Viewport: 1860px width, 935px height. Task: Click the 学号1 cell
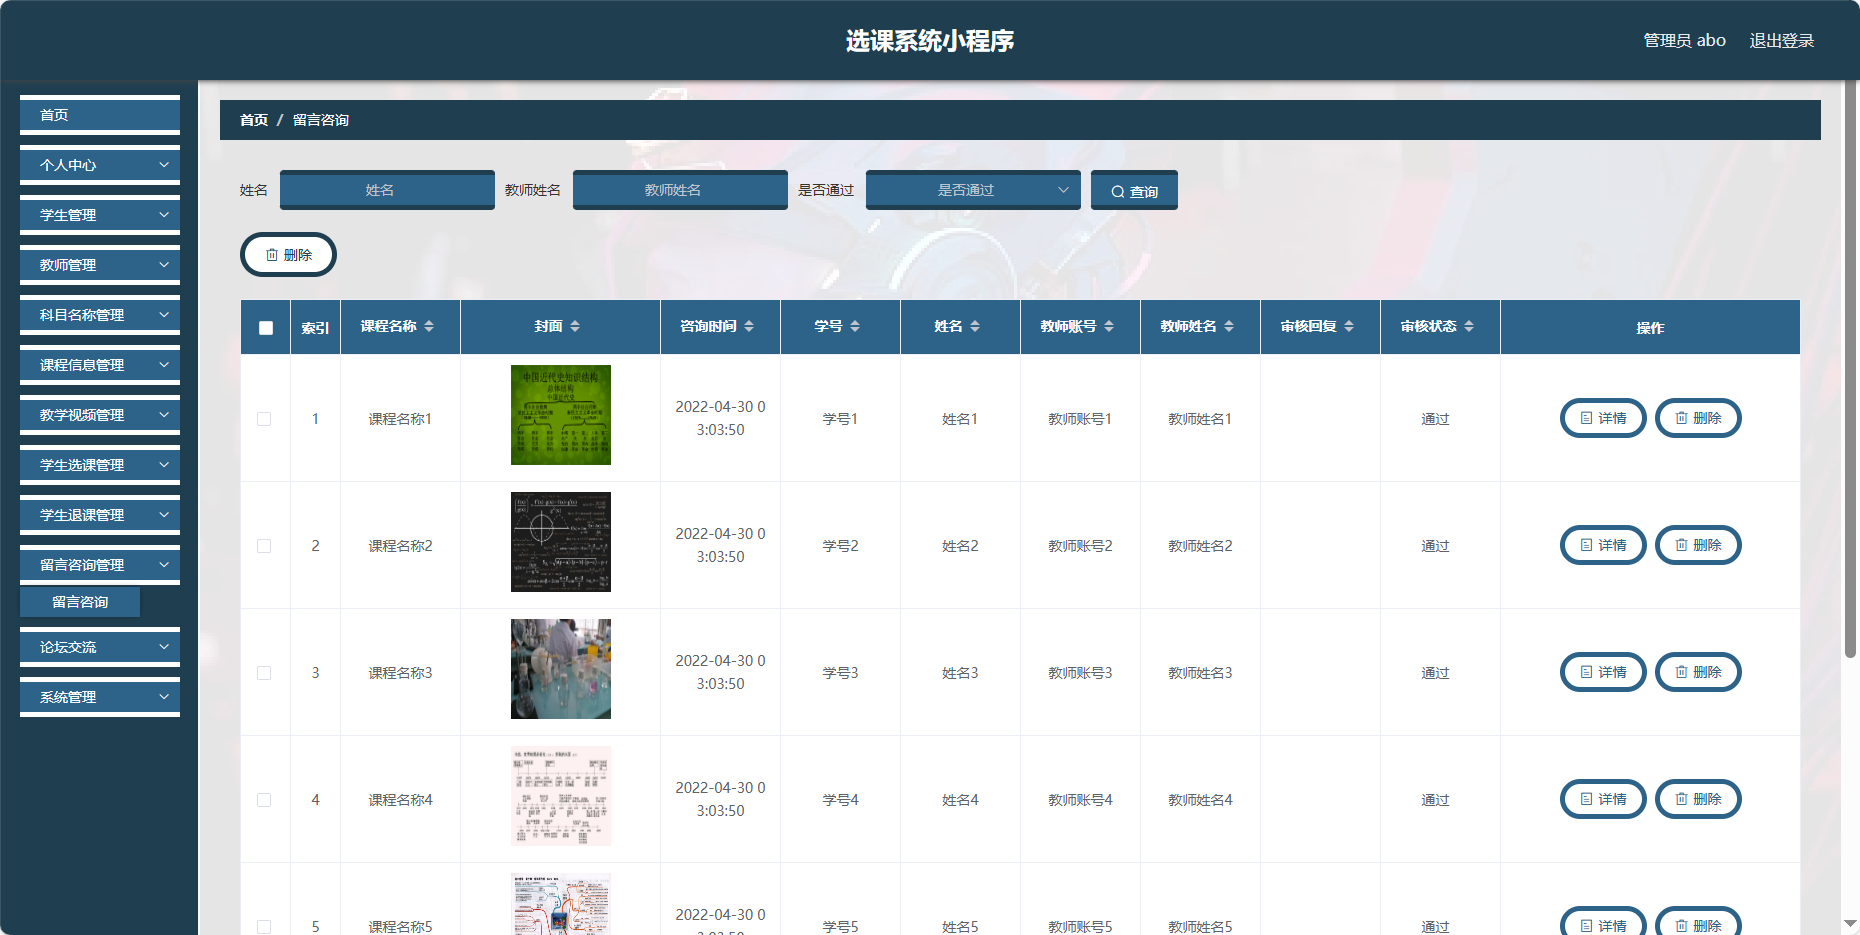point(840,419)
